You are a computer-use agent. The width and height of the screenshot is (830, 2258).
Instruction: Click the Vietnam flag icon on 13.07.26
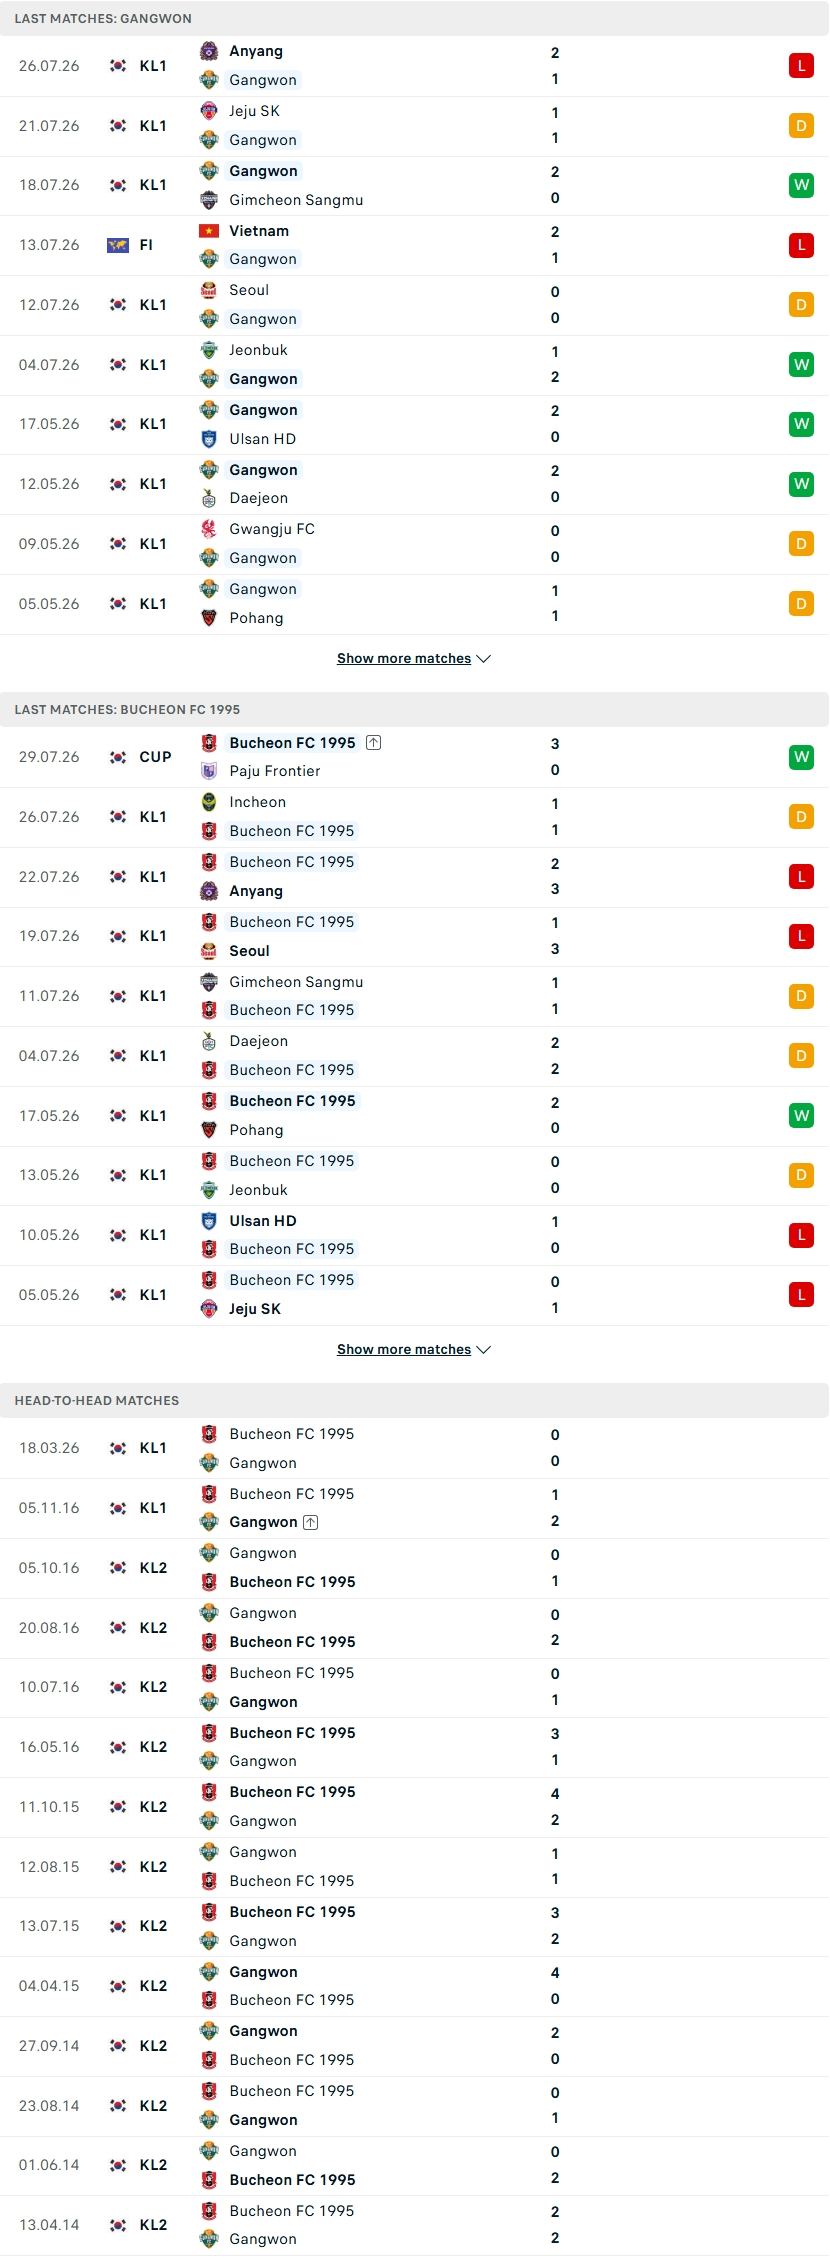tap(209, 231)
